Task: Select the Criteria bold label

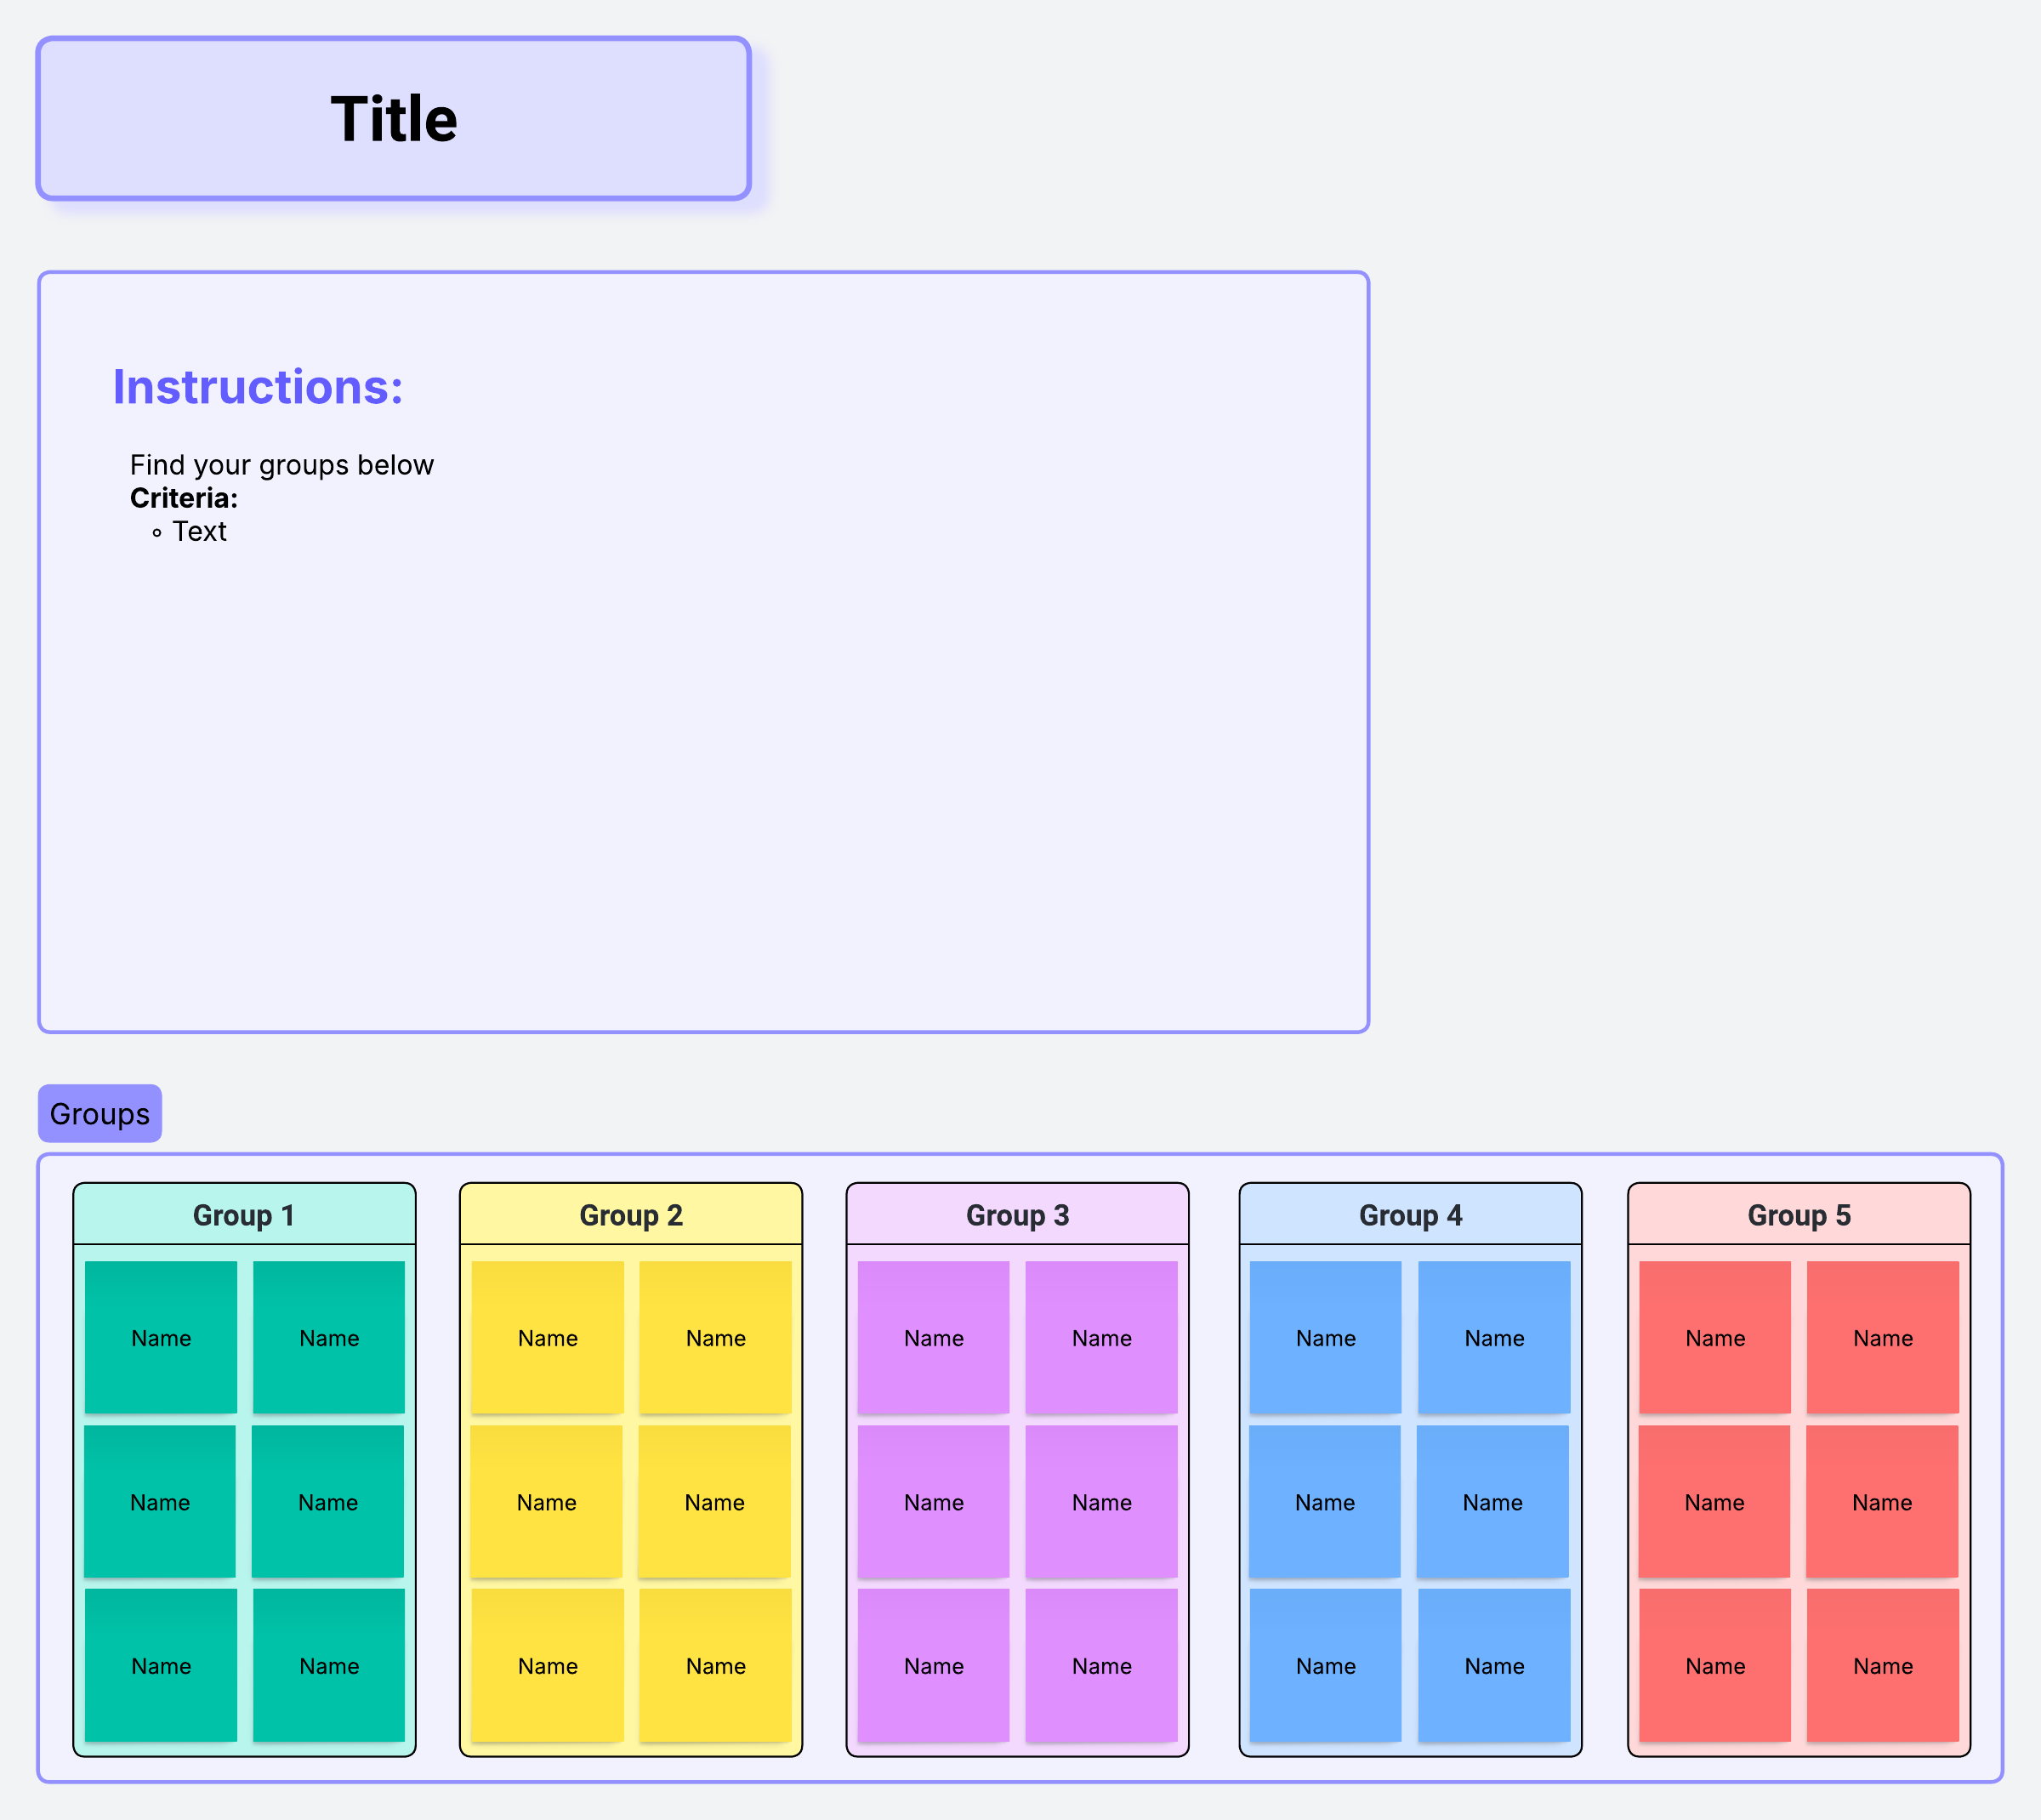Action: point(184,498)
